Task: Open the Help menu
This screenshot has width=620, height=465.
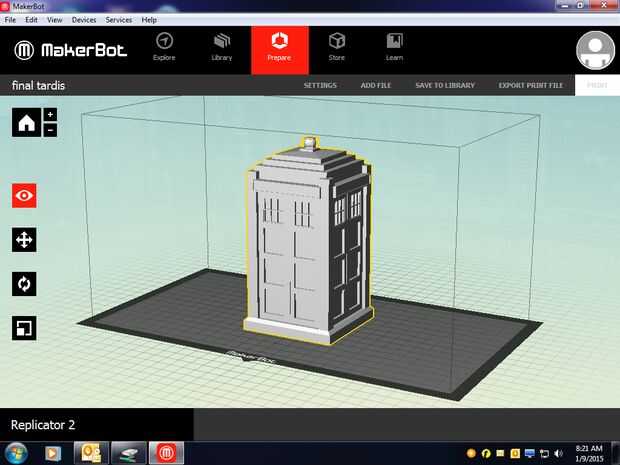Action: [x=149, y=20]
